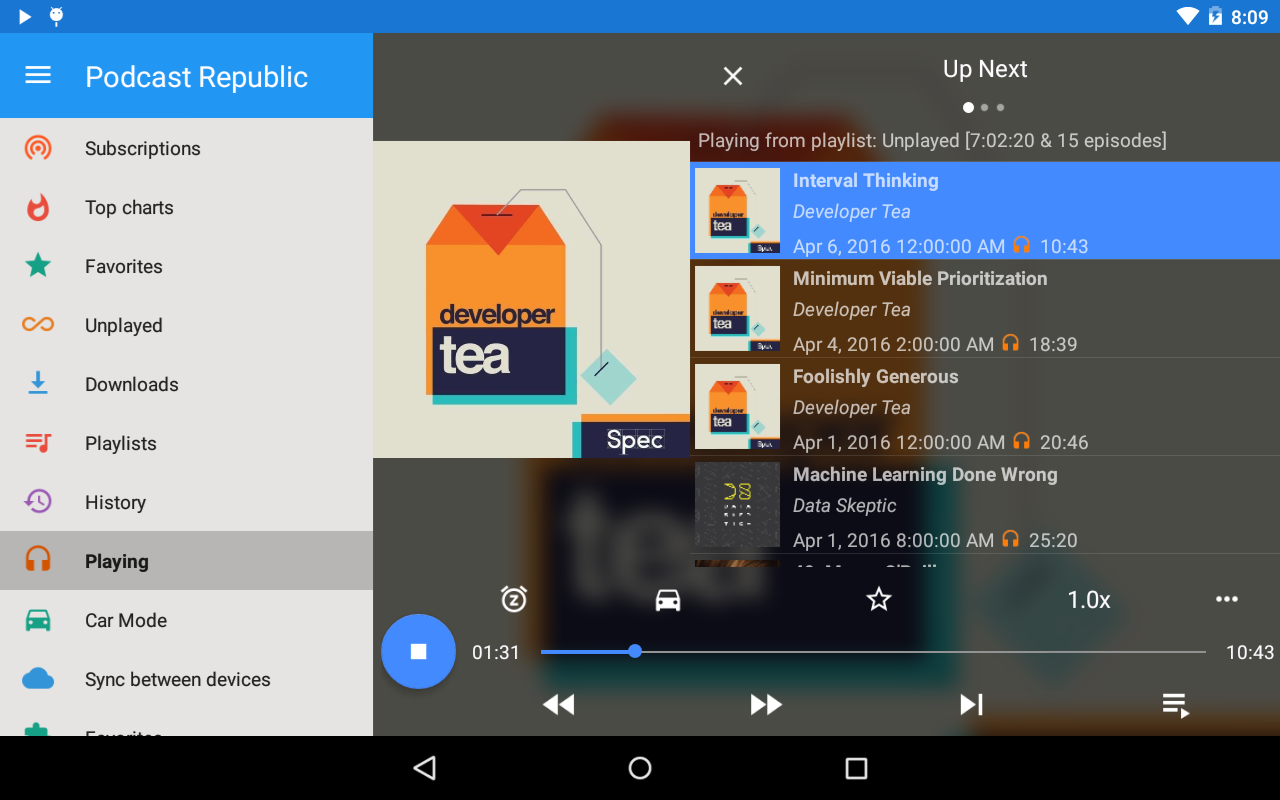Image resolution: width=1280 pixels, height=800 pixels.
Task: Tap Data Skeptic episode thumbnail
Action: click(x=737, y=504)
